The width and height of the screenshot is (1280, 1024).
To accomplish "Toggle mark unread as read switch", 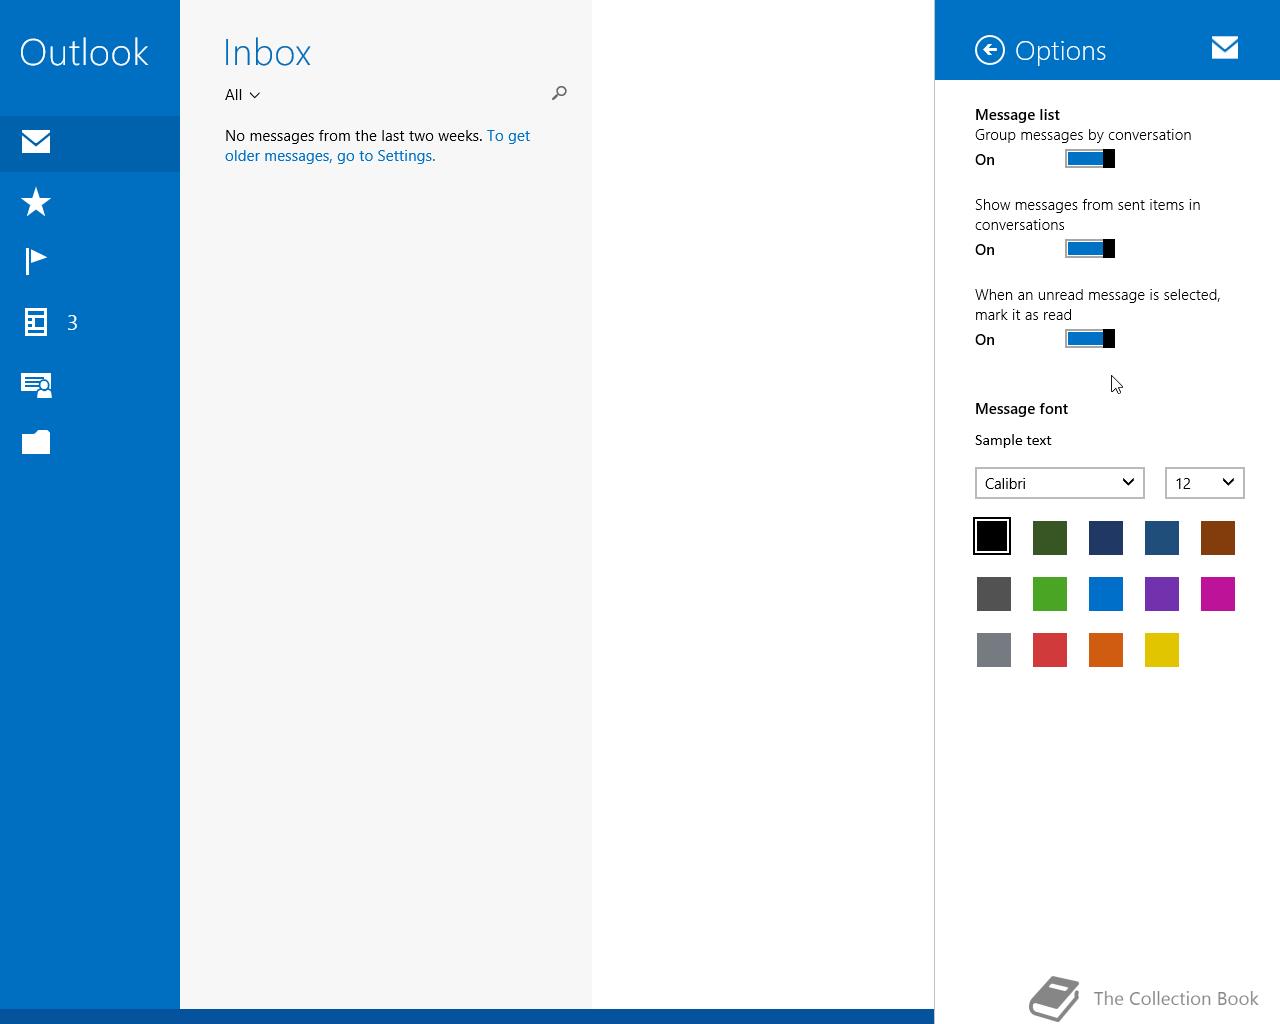I will (x=1090, y=339).
